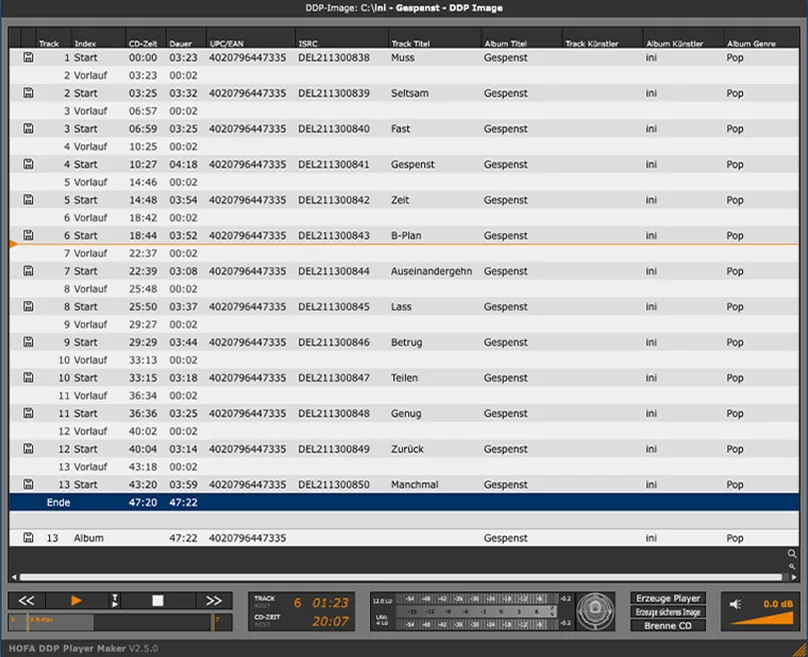808x657 pixels.
Task: Click the save icon for track 6 B-Plan
Action: [x=28, y=235]
